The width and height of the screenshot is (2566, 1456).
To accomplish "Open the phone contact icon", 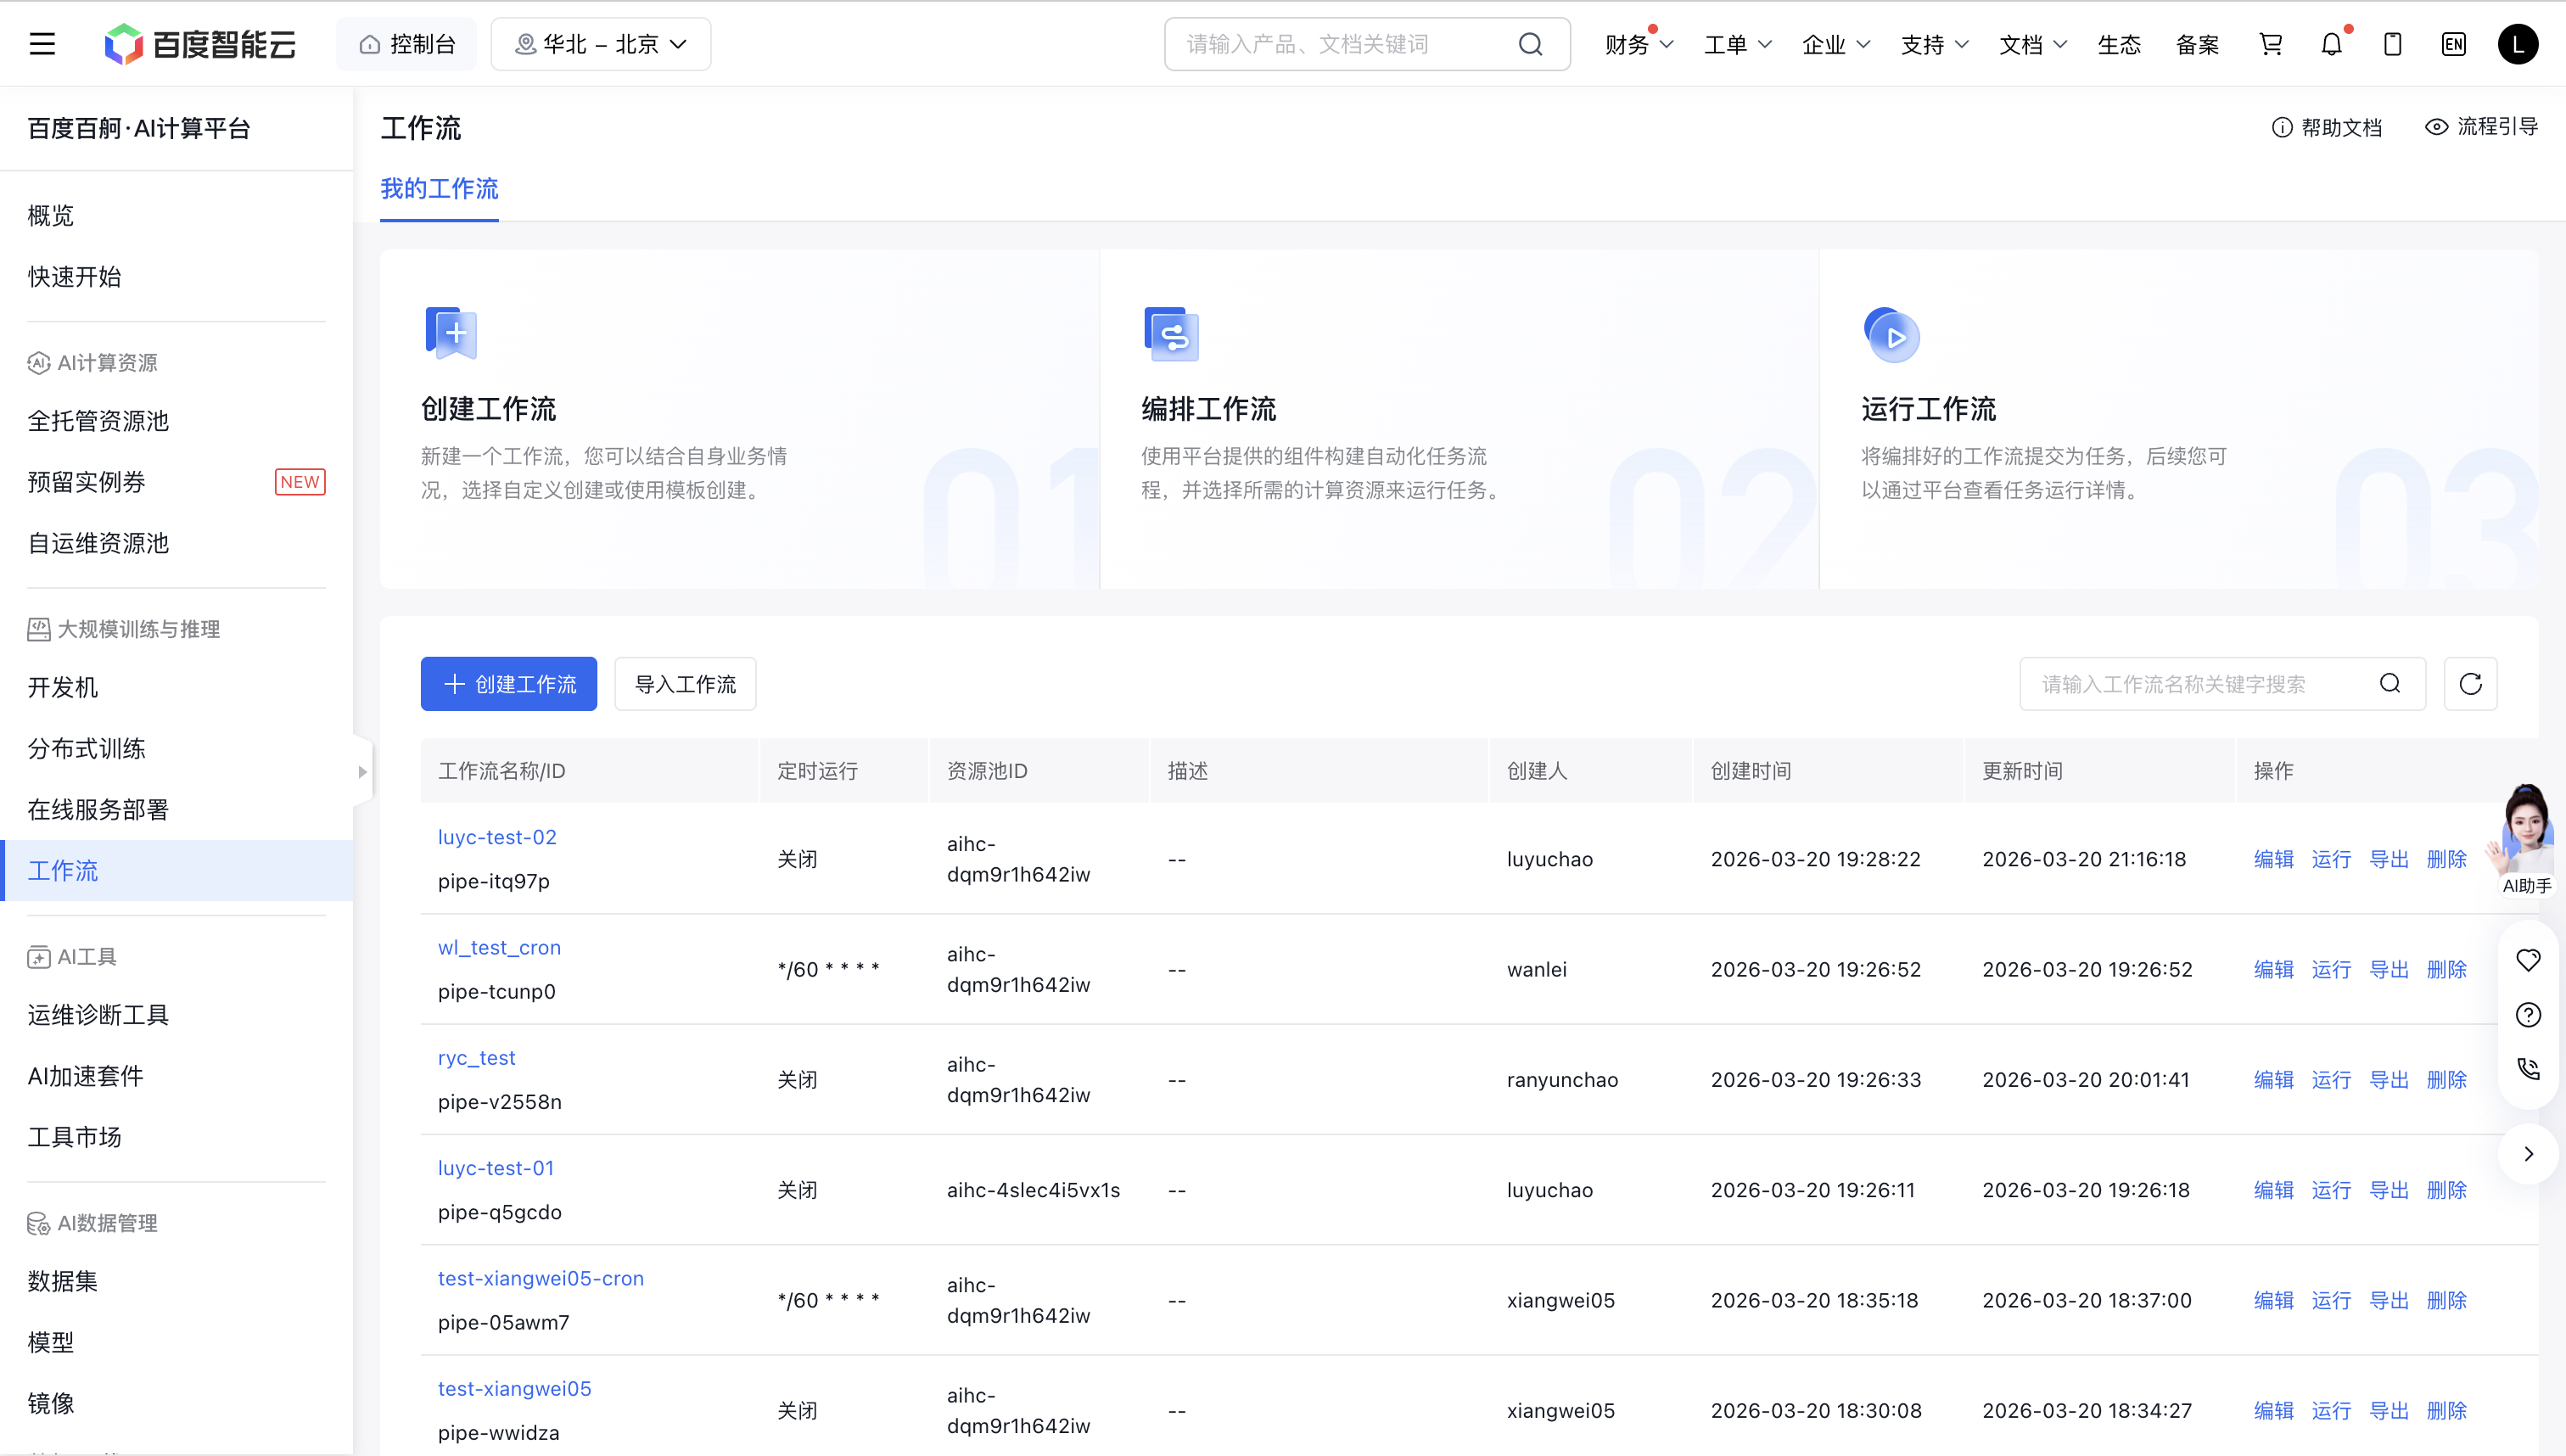I will click(x=2528, y=1069).
